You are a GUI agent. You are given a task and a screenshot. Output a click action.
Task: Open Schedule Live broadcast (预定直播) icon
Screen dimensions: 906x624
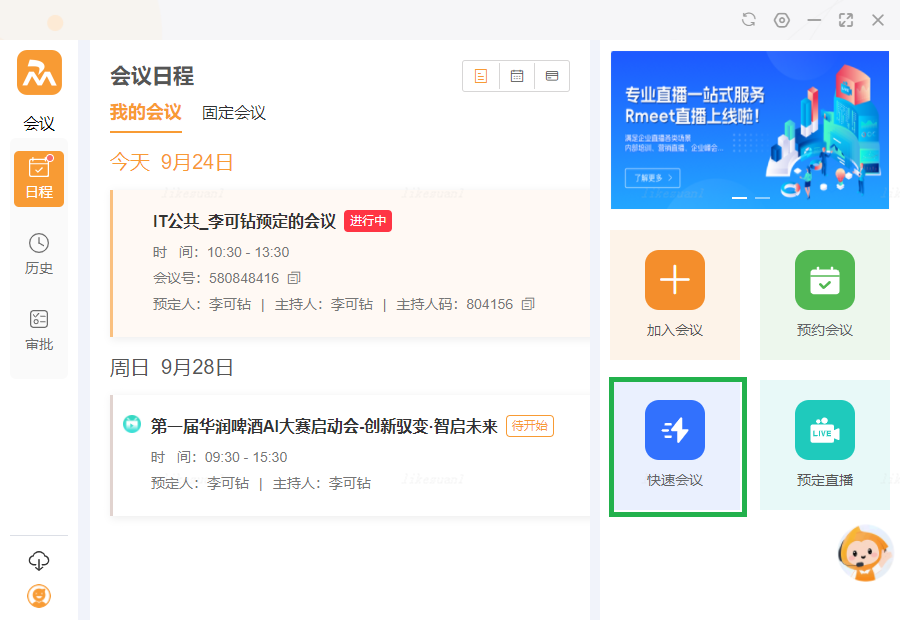point(825,430)
